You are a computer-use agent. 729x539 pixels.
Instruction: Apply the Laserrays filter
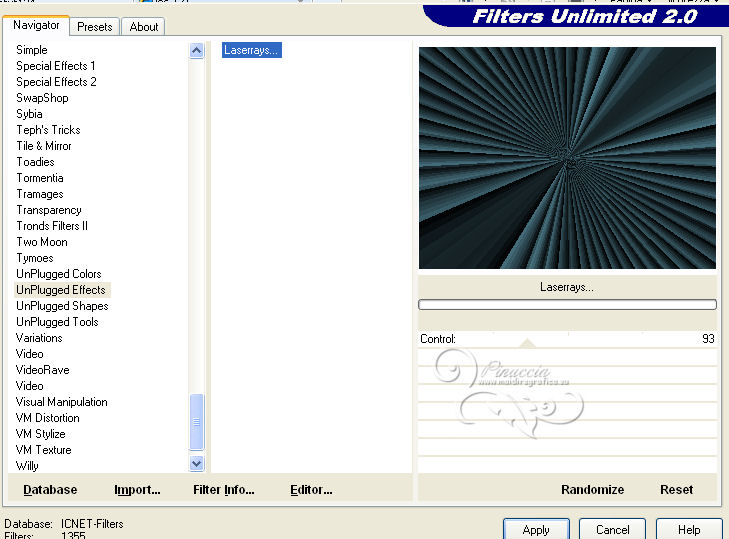(536, 530)
